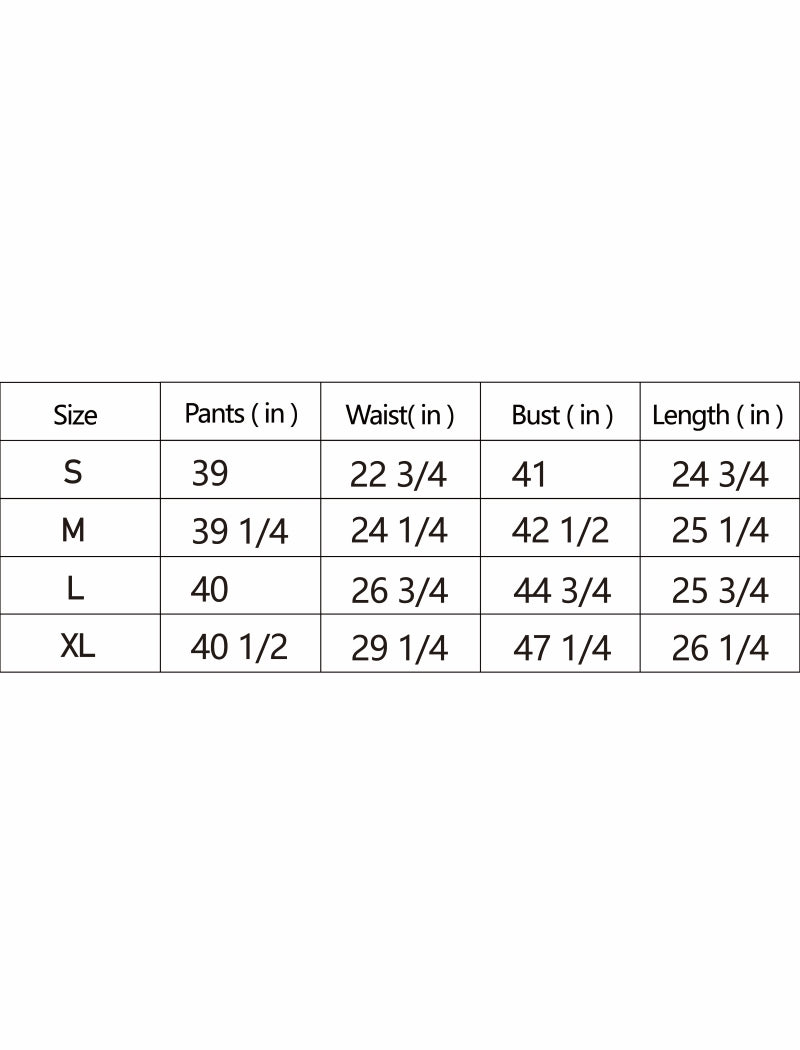Select waist value 29 1/4
This screenshot has width=800, height=1050.
pyautogui.click(x=399, y=649)
